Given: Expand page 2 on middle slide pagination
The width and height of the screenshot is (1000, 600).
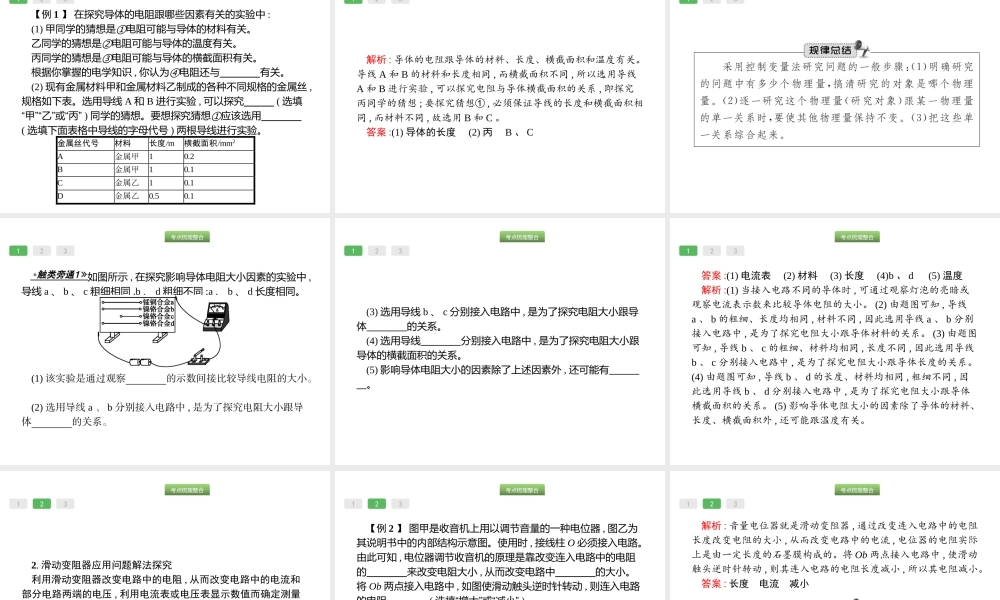Looking at the screenshot, I should click(377, 251).
